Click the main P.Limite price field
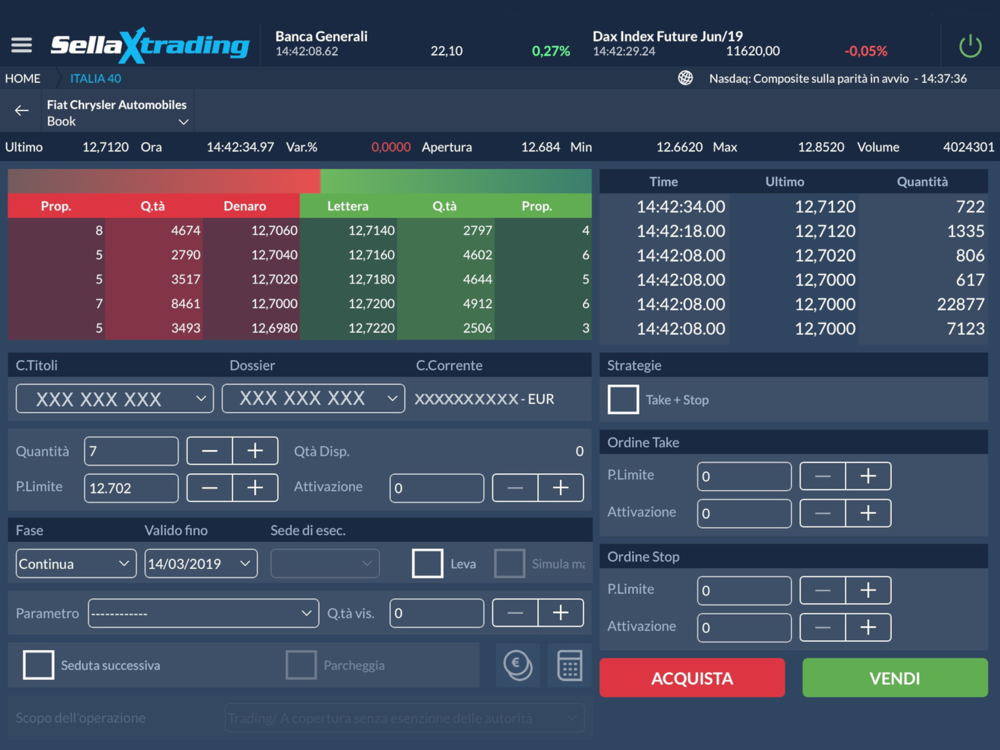1000x750 pixels. (x=131, y=488)
